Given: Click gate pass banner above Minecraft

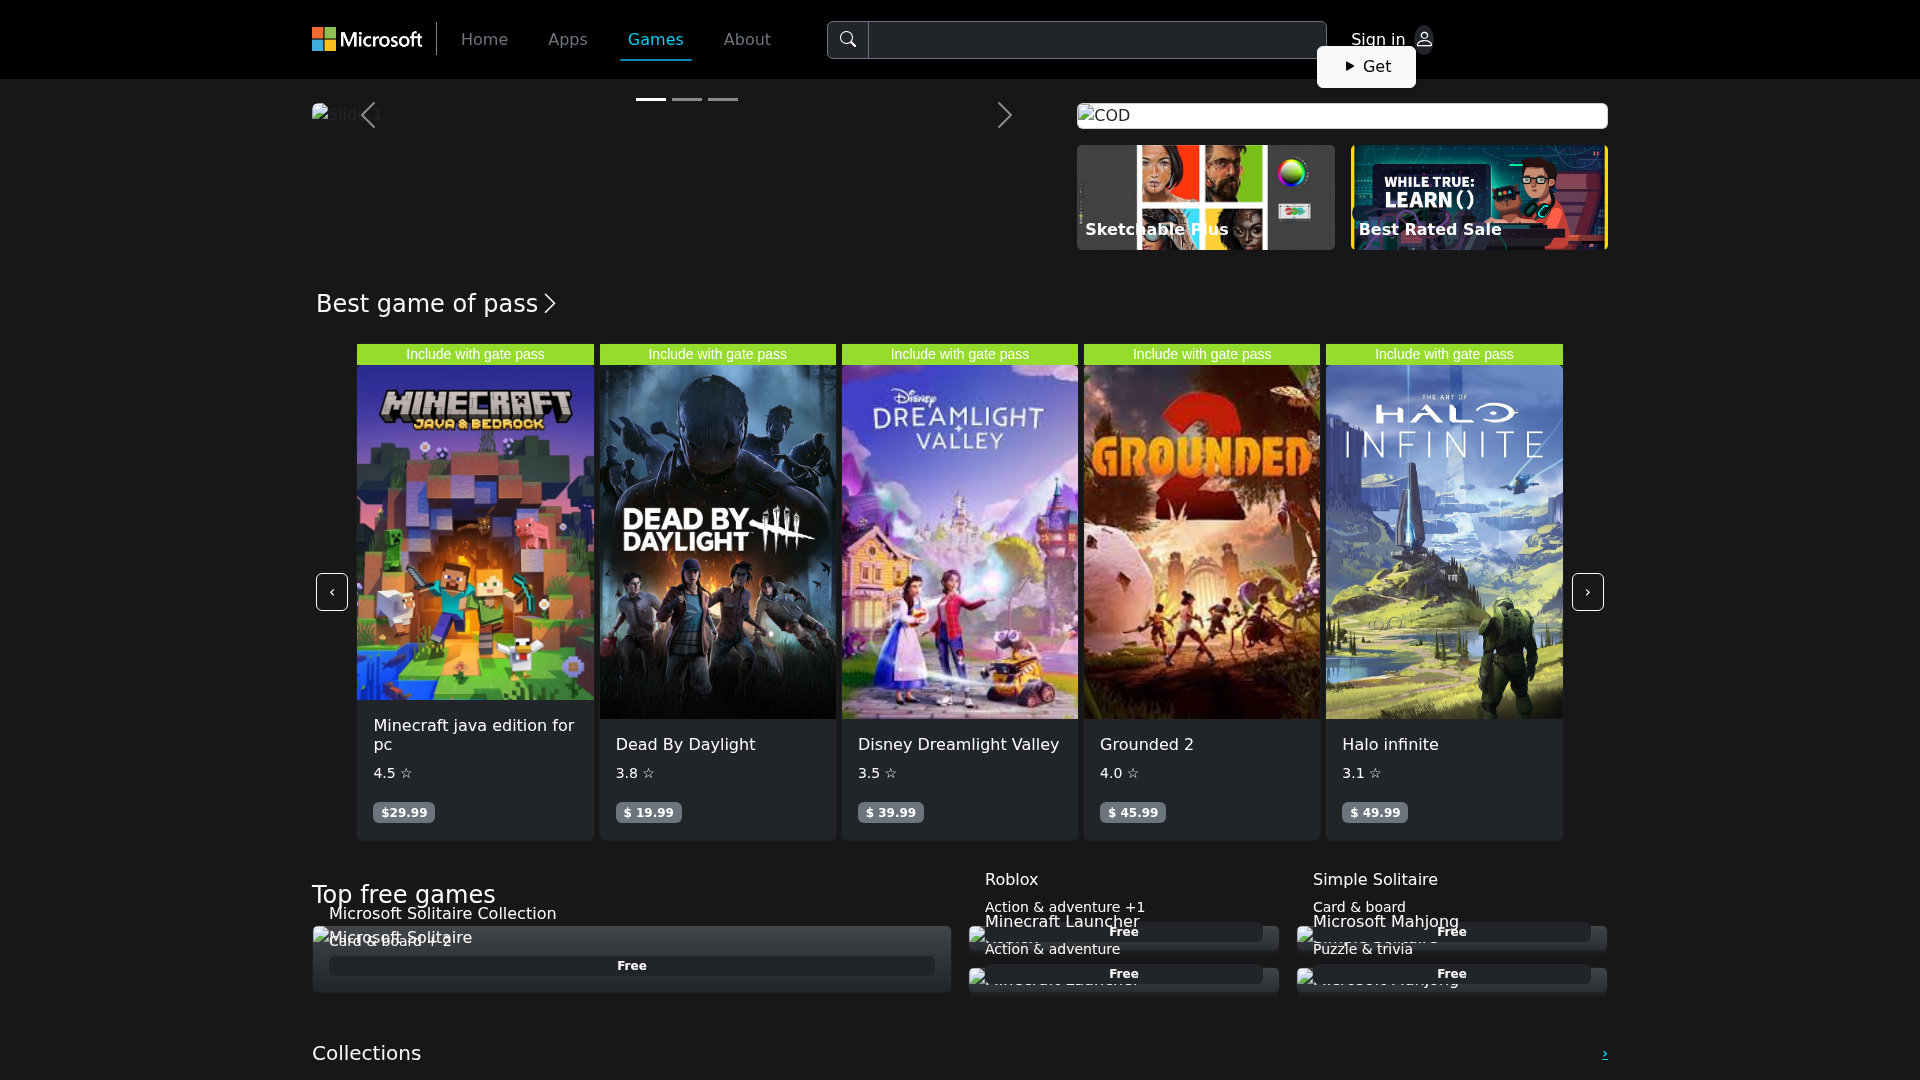Looking at the screenshot, I should pos(475,354).
